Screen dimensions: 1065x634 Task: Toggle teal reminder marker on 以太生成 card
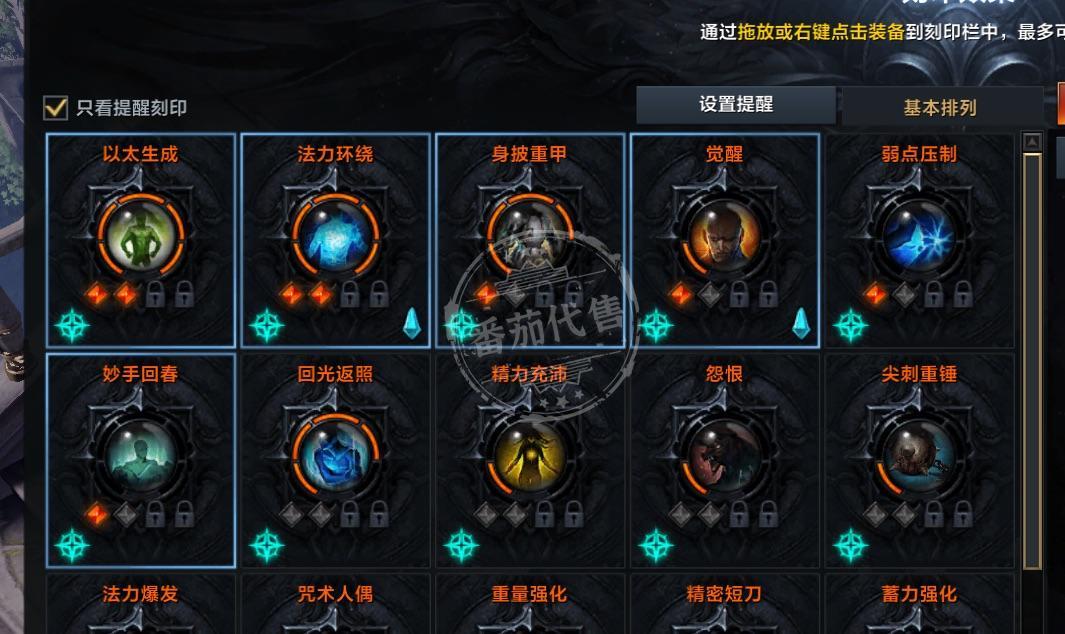[72, 325]
